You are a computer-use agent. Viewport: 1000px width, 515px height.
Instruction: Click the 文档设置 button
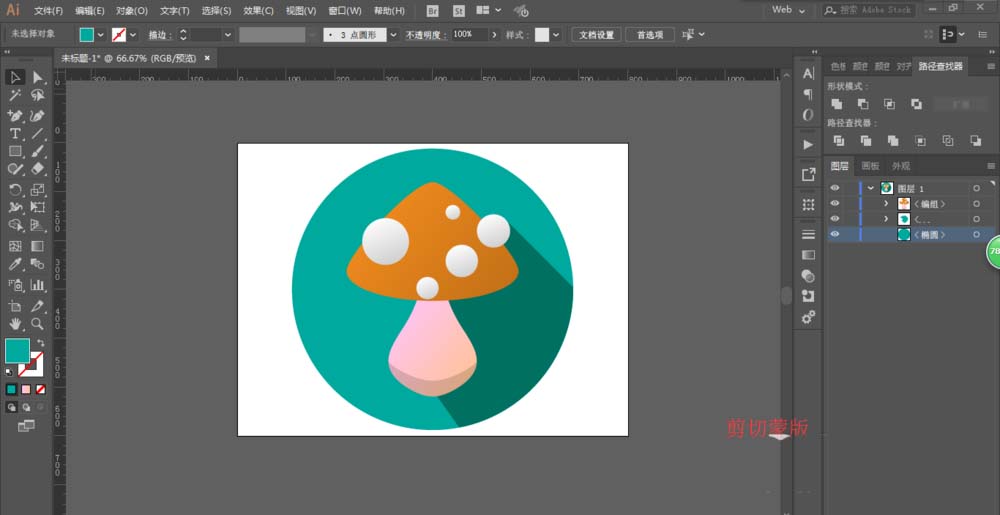598,35
